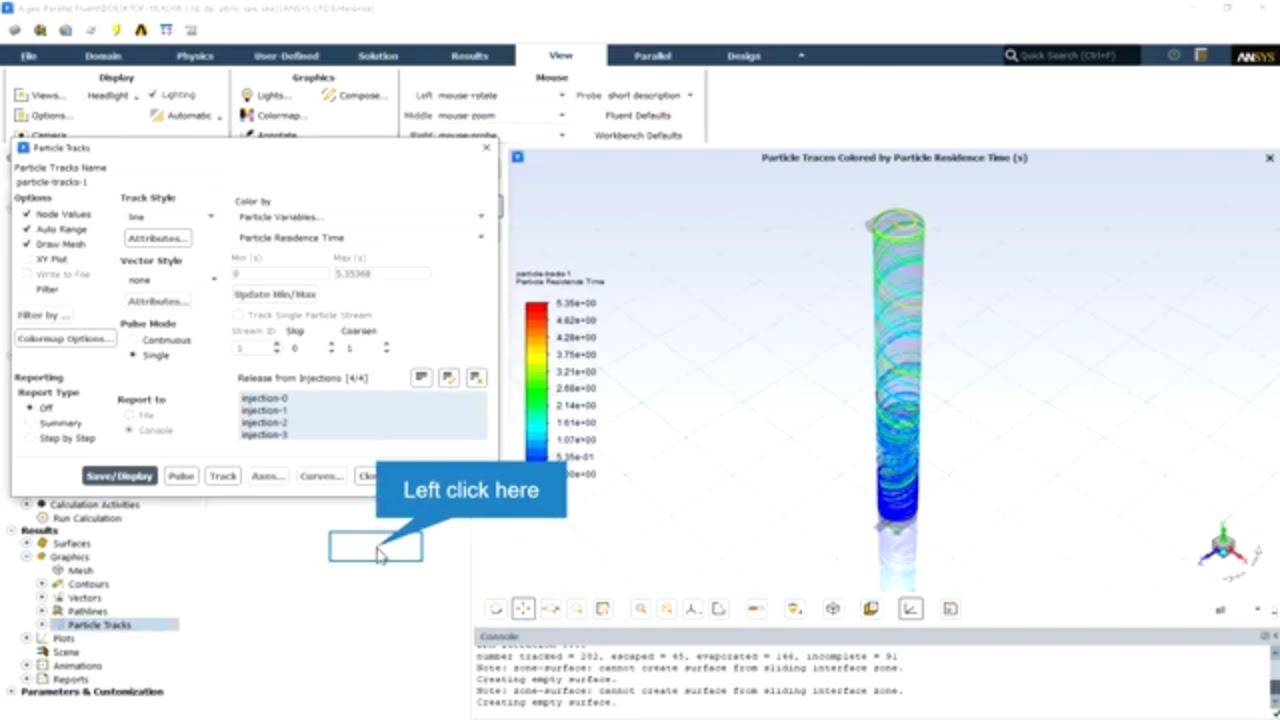Open the Track Style dropdown showing line
The height and width of the screenshot is (720, 1280).
pos(169,217)
